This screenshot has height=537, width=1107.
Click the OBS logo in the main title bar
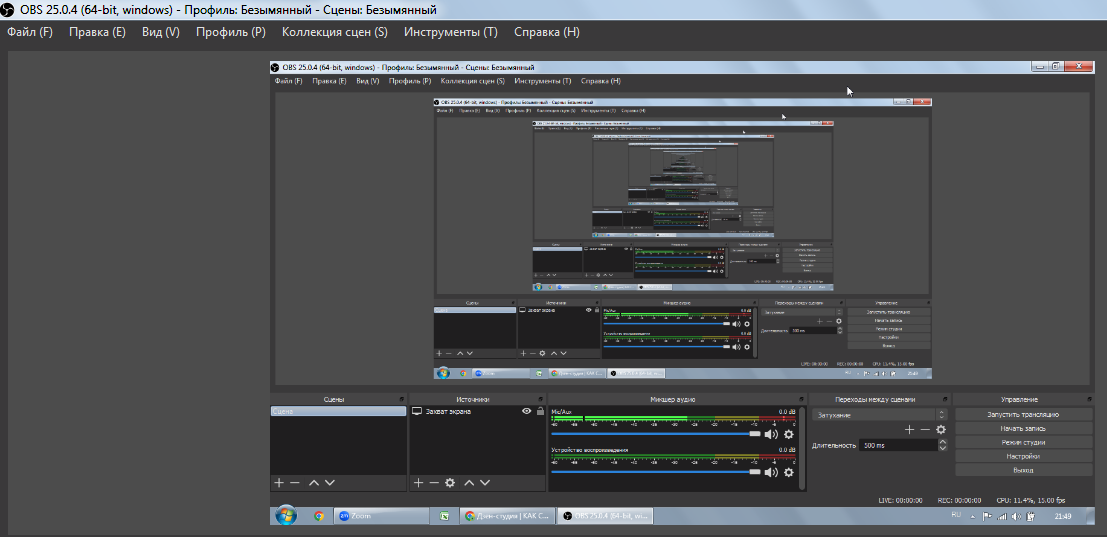[x=8, y=10]
